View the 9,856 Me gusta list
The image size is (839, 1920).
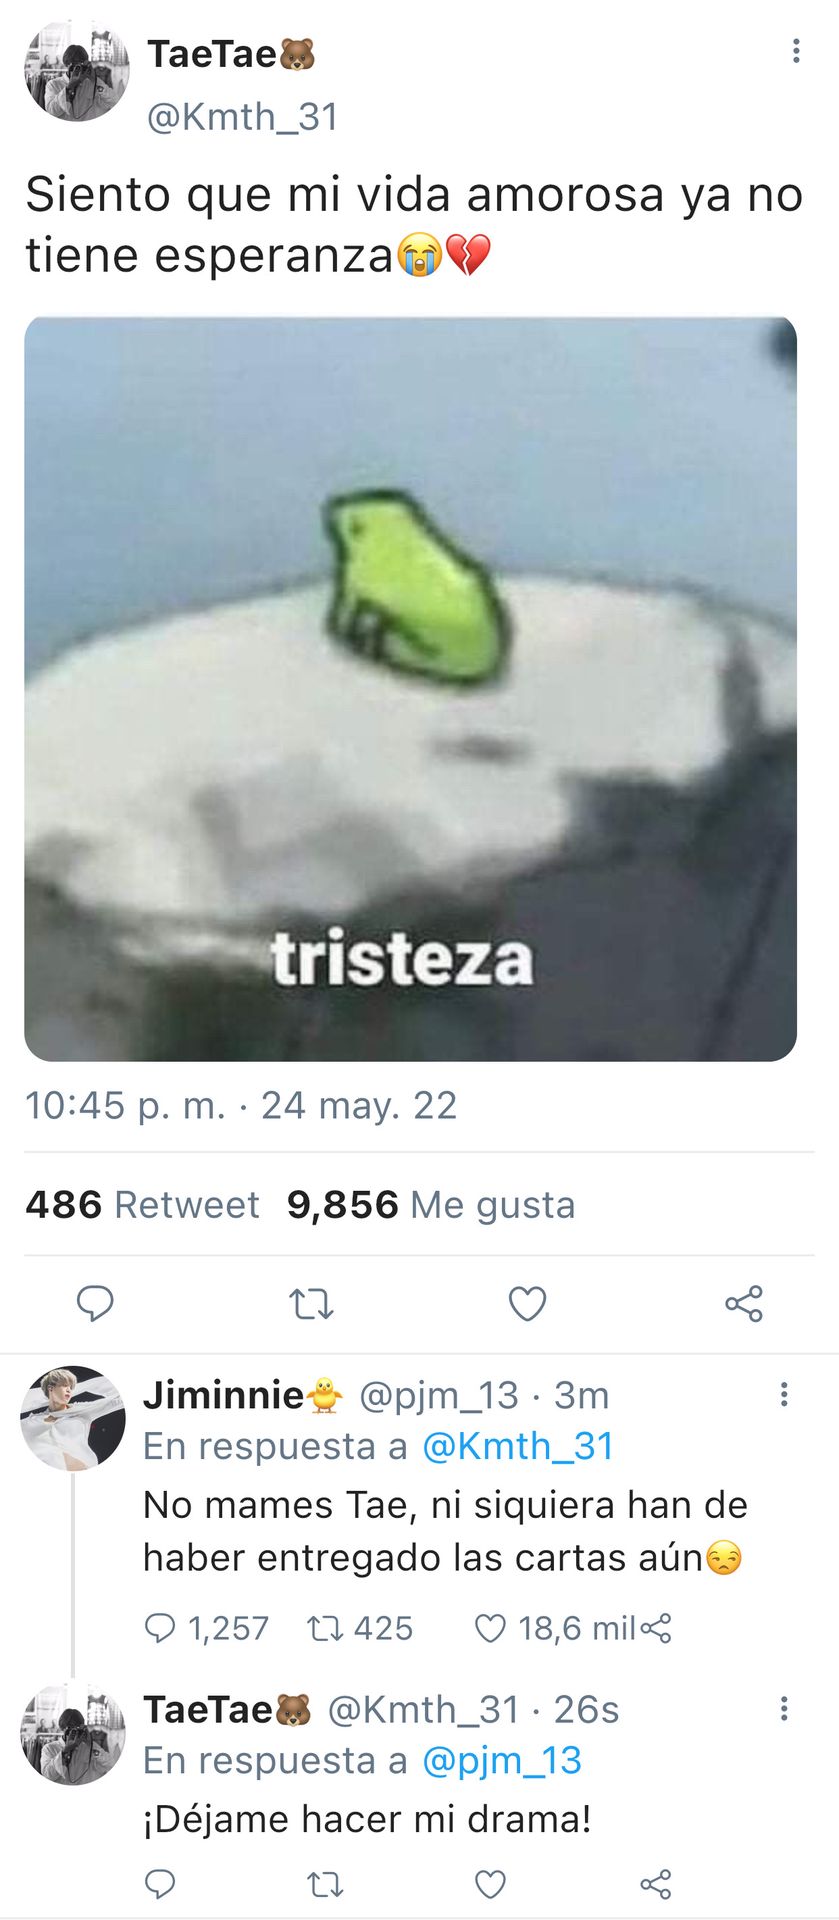(x=431, y=1205)
